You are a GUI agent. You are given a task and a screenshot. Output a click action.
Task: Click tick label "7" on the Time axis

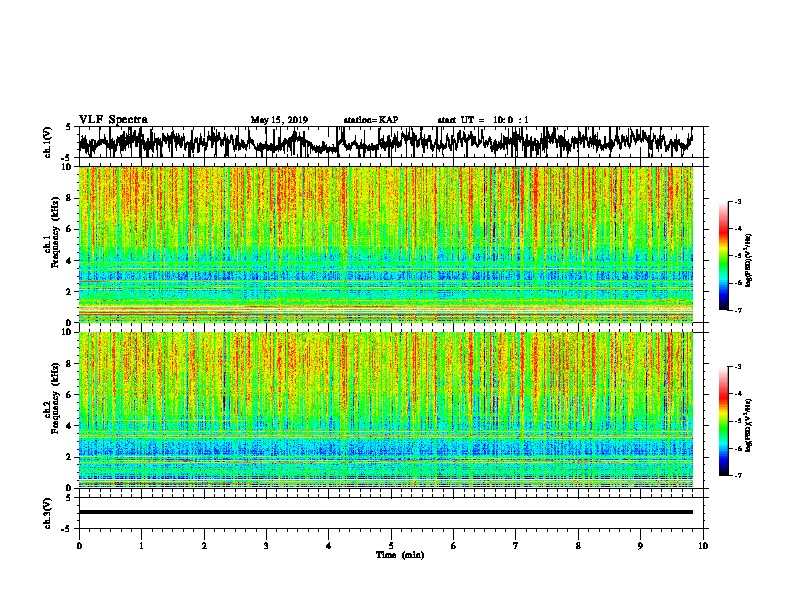[516, 546]
